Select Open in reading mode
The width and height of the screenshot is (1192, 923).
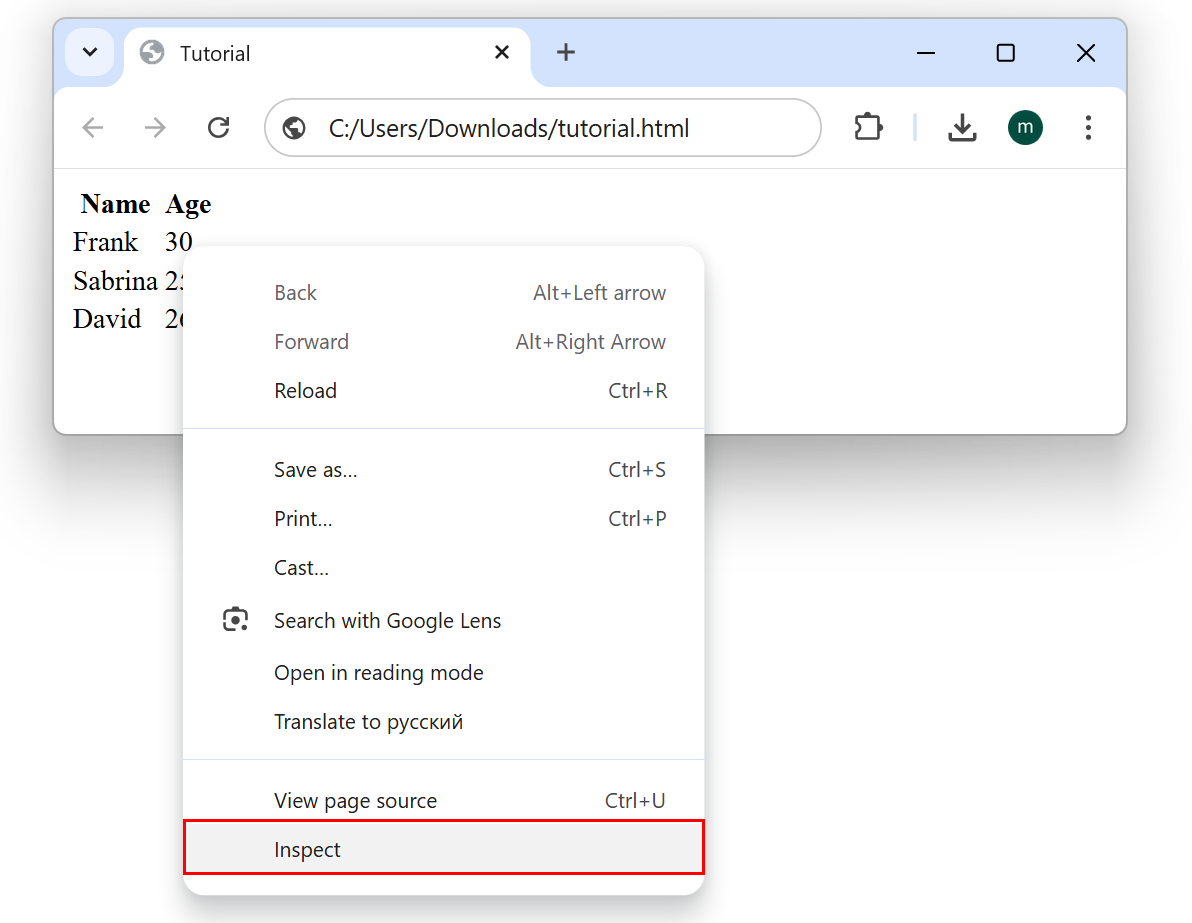point(378,673)
